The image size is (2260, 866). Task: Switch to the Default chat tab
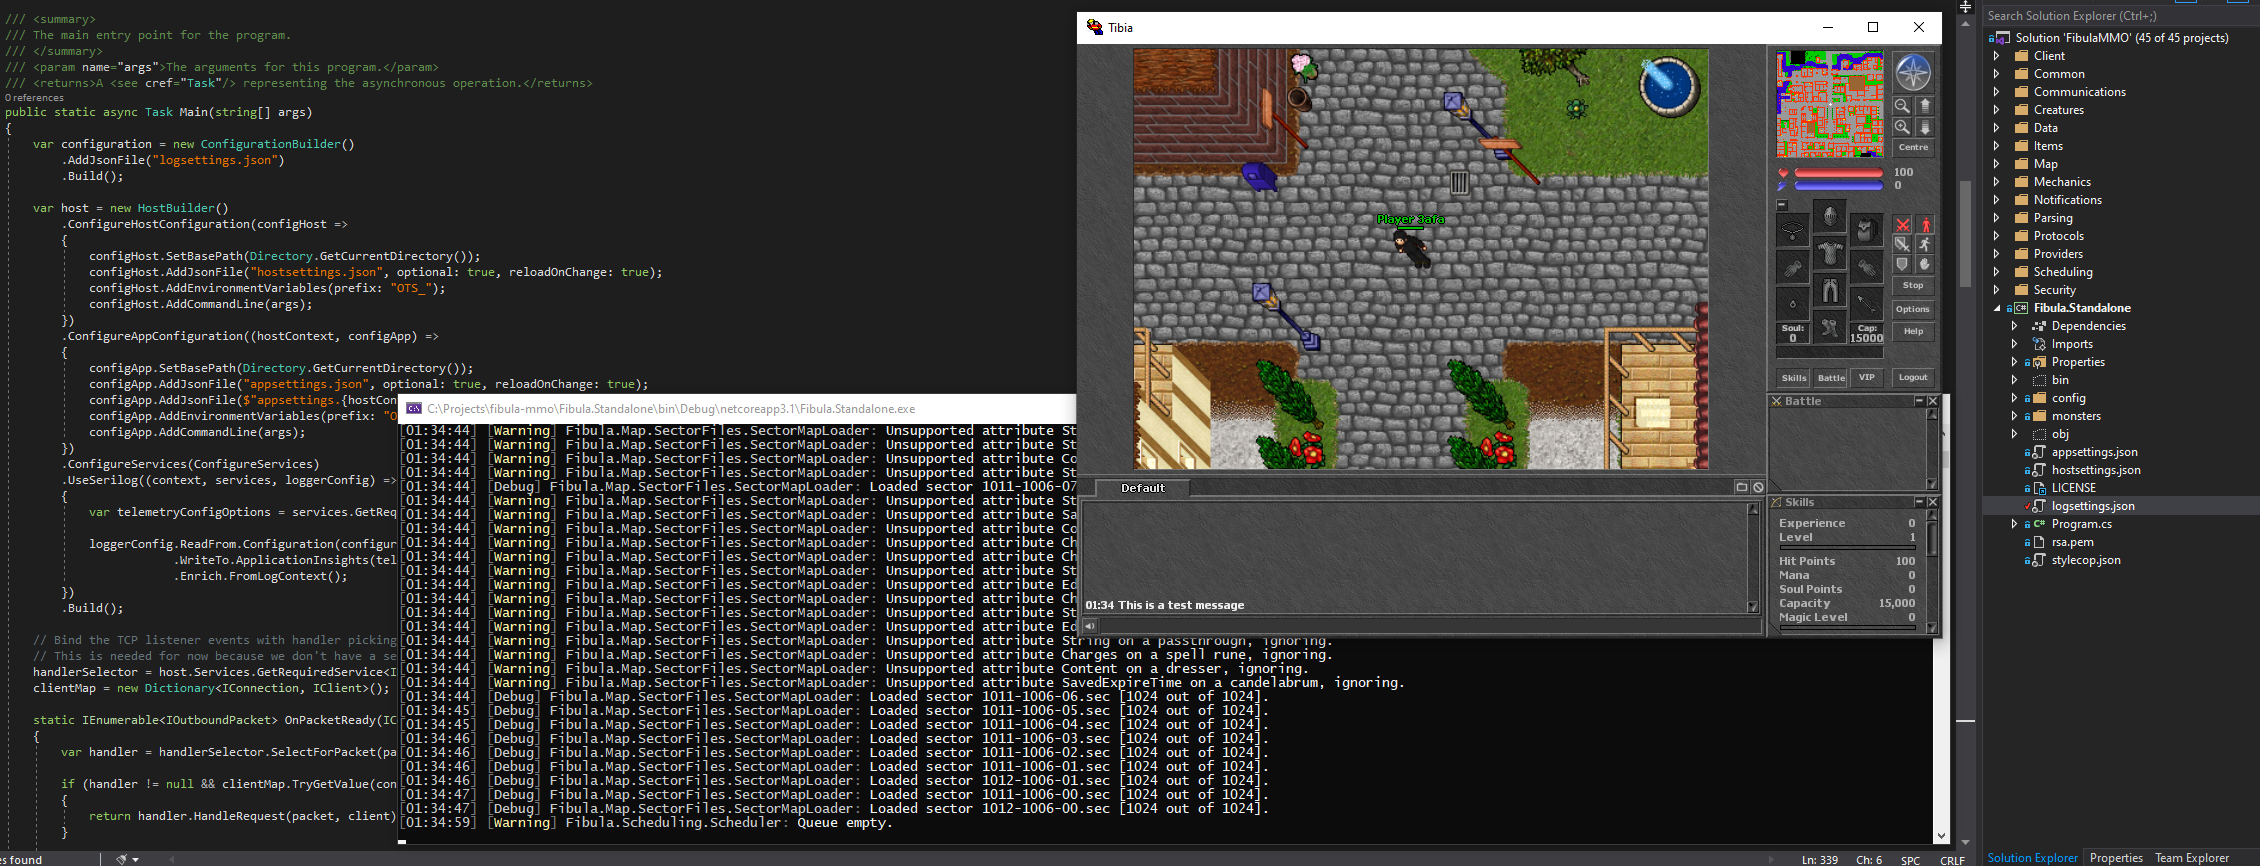[x=1142, y=488]
